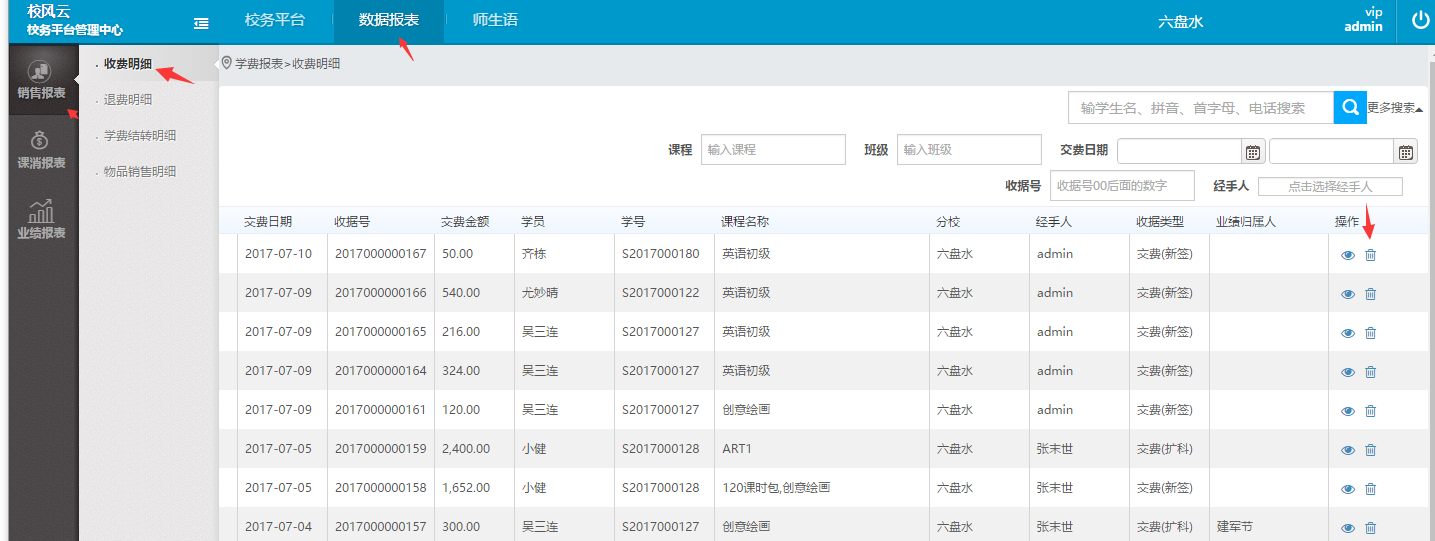The height and width of the screenshot is (541, 1435).
Task: Delete receipt 2017000000158 with trash icon
Action: (1371, 489)
